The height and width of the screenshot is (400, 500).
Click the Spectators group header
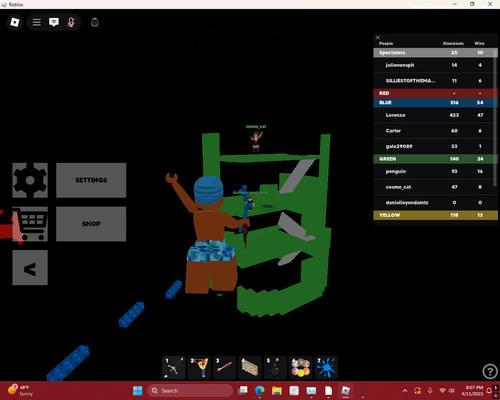pyautogui.click(x=433, y=53)
